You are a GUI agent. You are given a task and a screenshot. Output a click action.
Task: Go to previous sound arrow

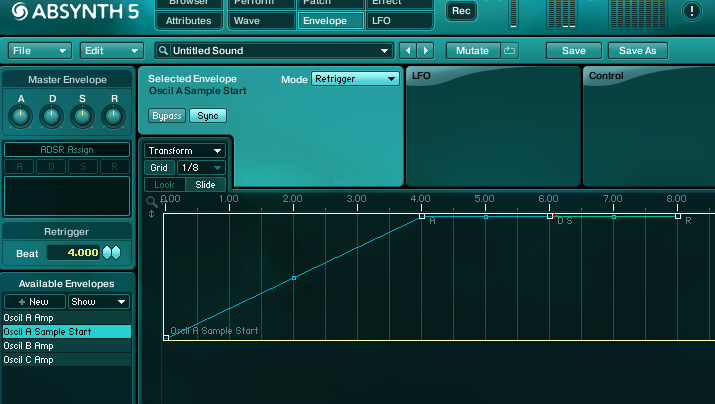pos(408,51)
